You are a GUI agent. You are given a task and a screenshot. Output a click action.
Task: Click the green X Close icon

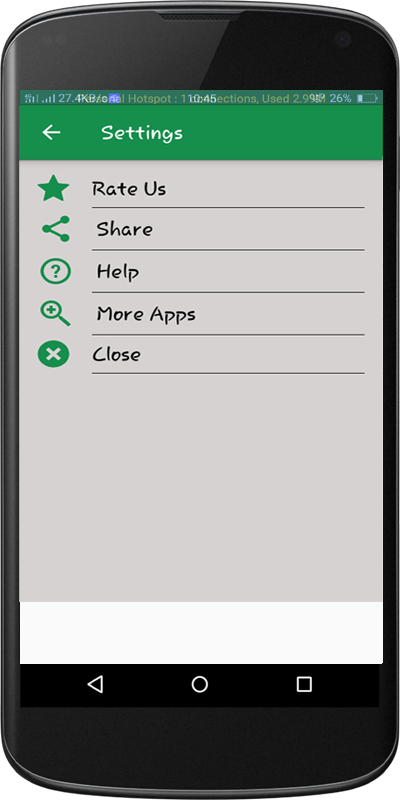point(54,354)
